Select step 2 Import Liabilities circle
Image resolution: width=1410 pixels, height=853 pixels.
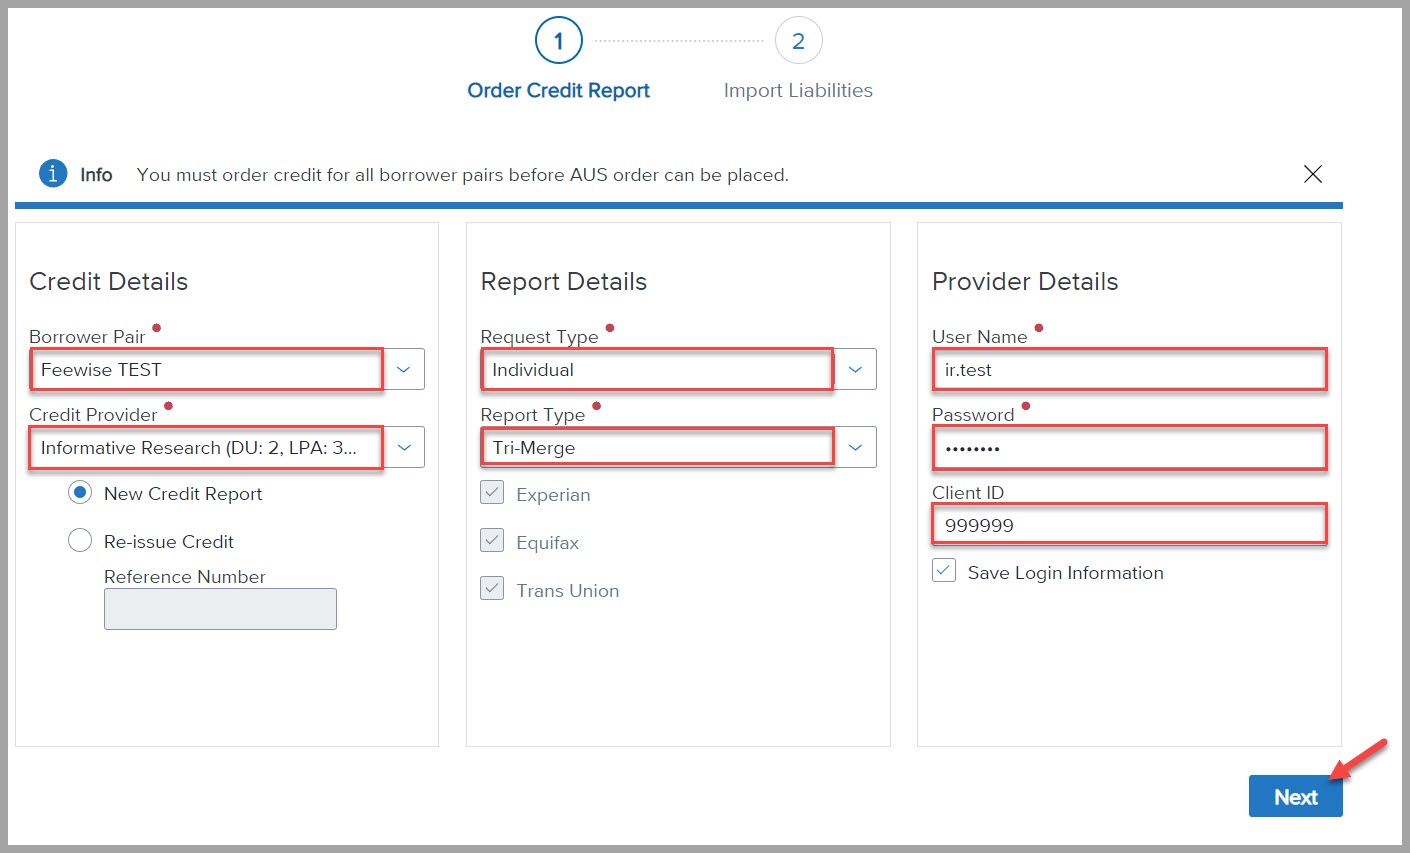pyautogui.click(x=798, y=41)
